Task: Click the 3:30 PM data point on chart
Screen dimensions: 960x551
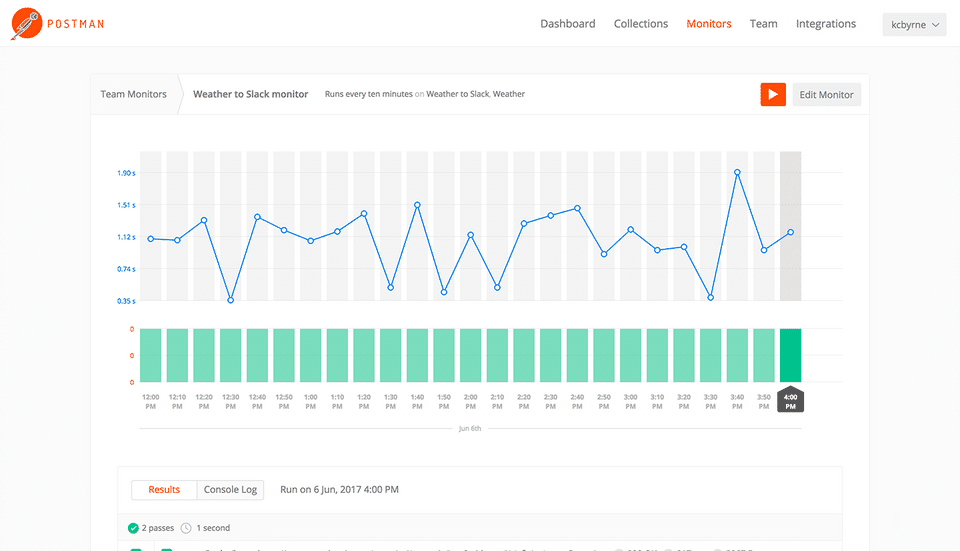Action: (x=711, y=298)
